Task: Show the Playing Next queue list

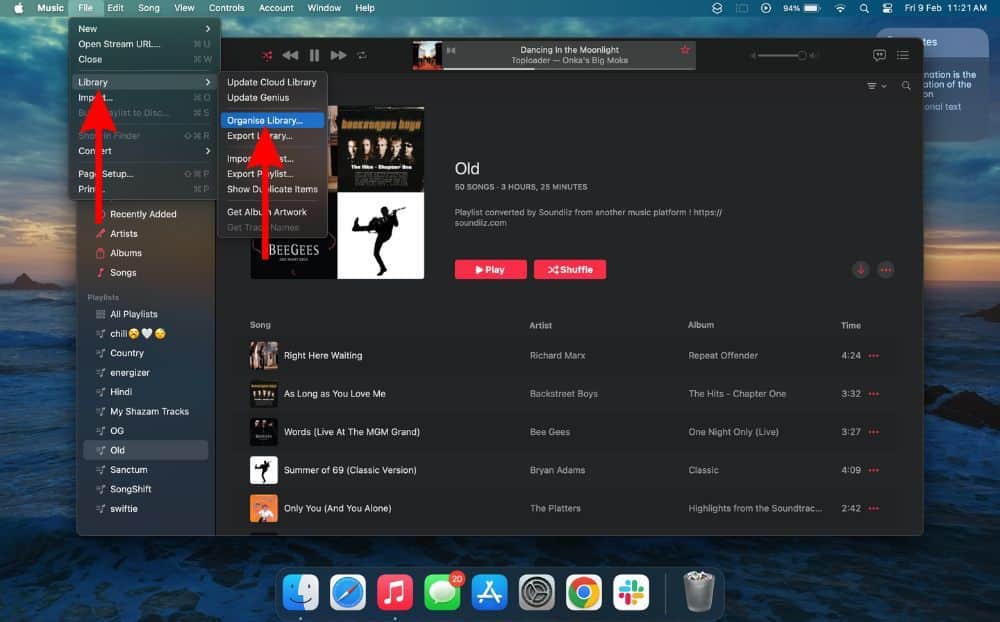Action: tap(903, 56)
